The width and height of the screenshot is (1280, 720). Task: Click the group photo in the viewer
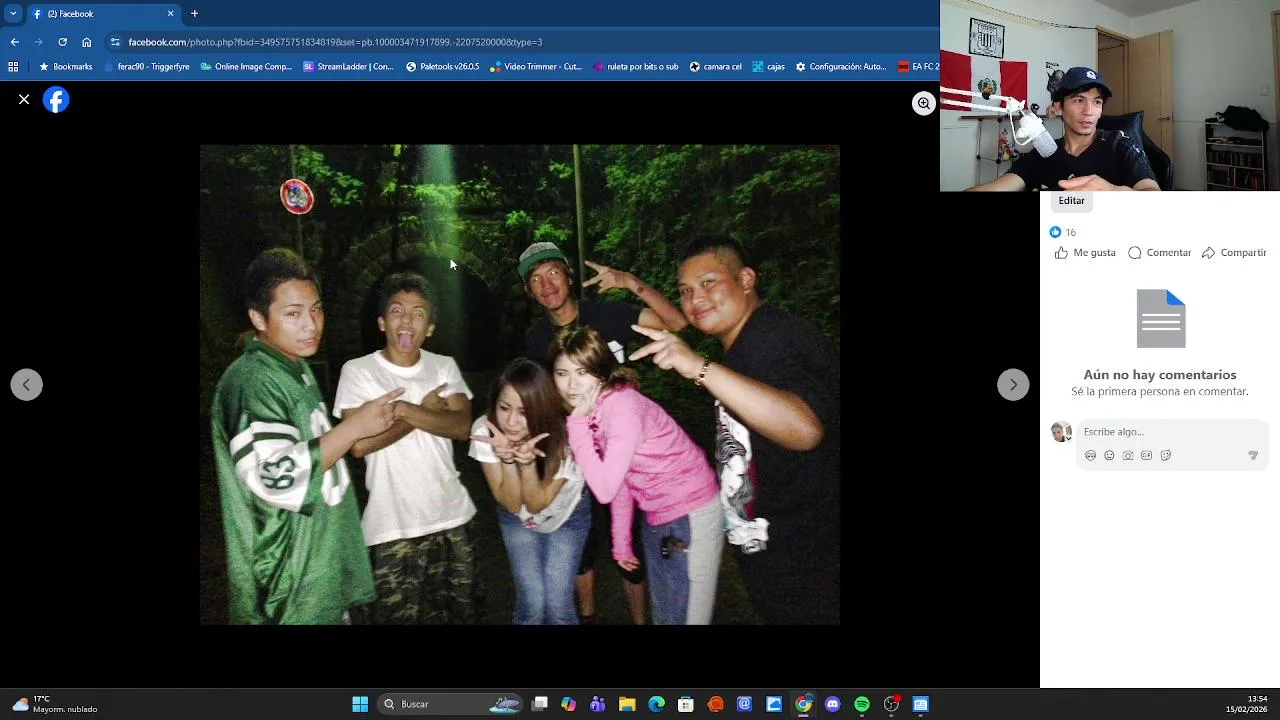[519, 385]
